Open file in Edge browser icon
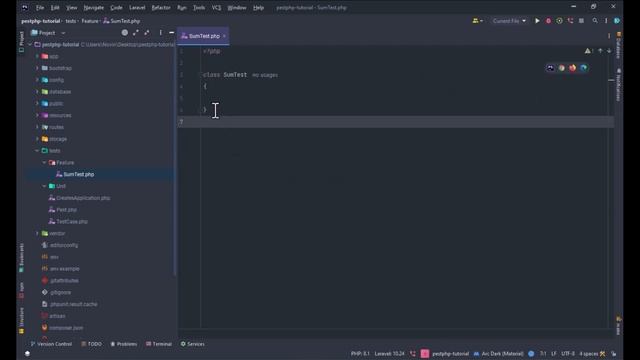This screenshot has width=640, height=360. point(584,68)
